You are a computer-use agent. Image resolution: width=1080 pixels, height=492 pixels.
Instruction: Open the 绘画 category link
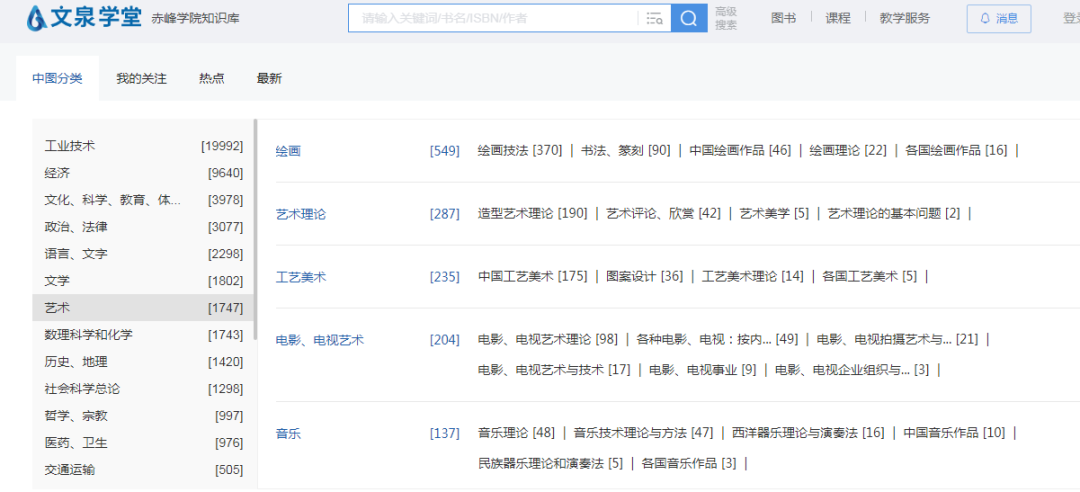(288, 151)
